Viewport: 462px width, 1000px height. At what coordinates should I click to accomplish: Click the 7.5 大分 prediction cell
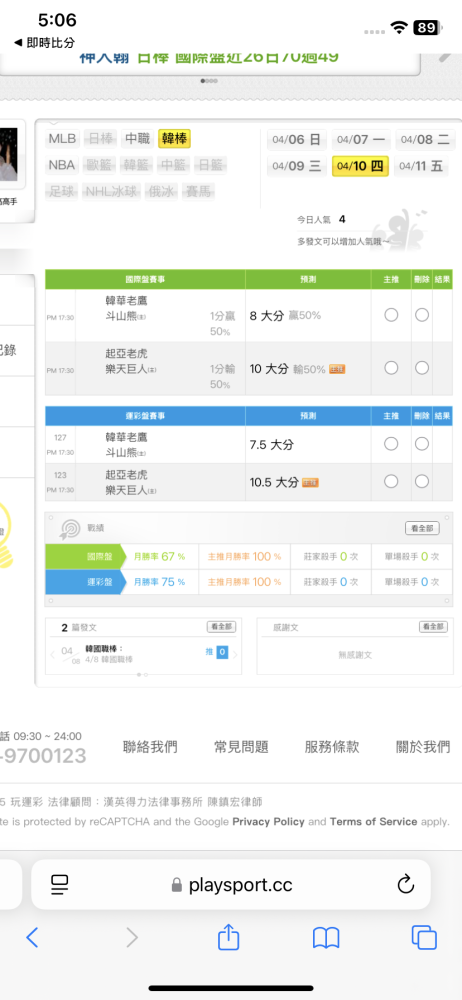308,445
